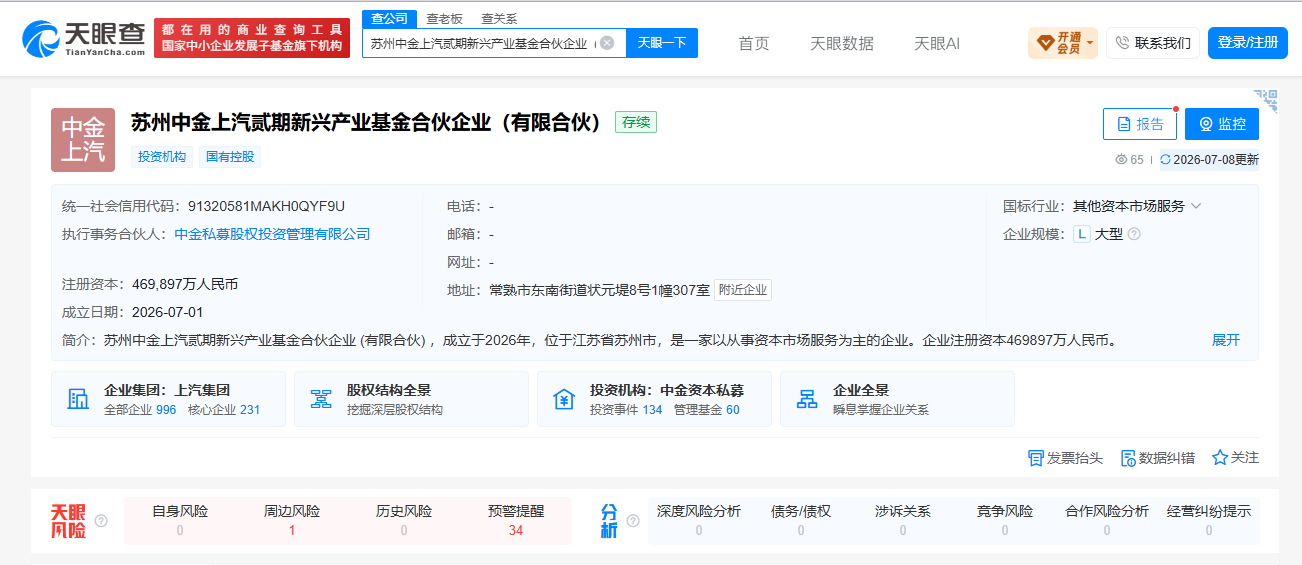Click the QR code icon
Viewport: 1302px width, 565px height.
(1269, 99)
